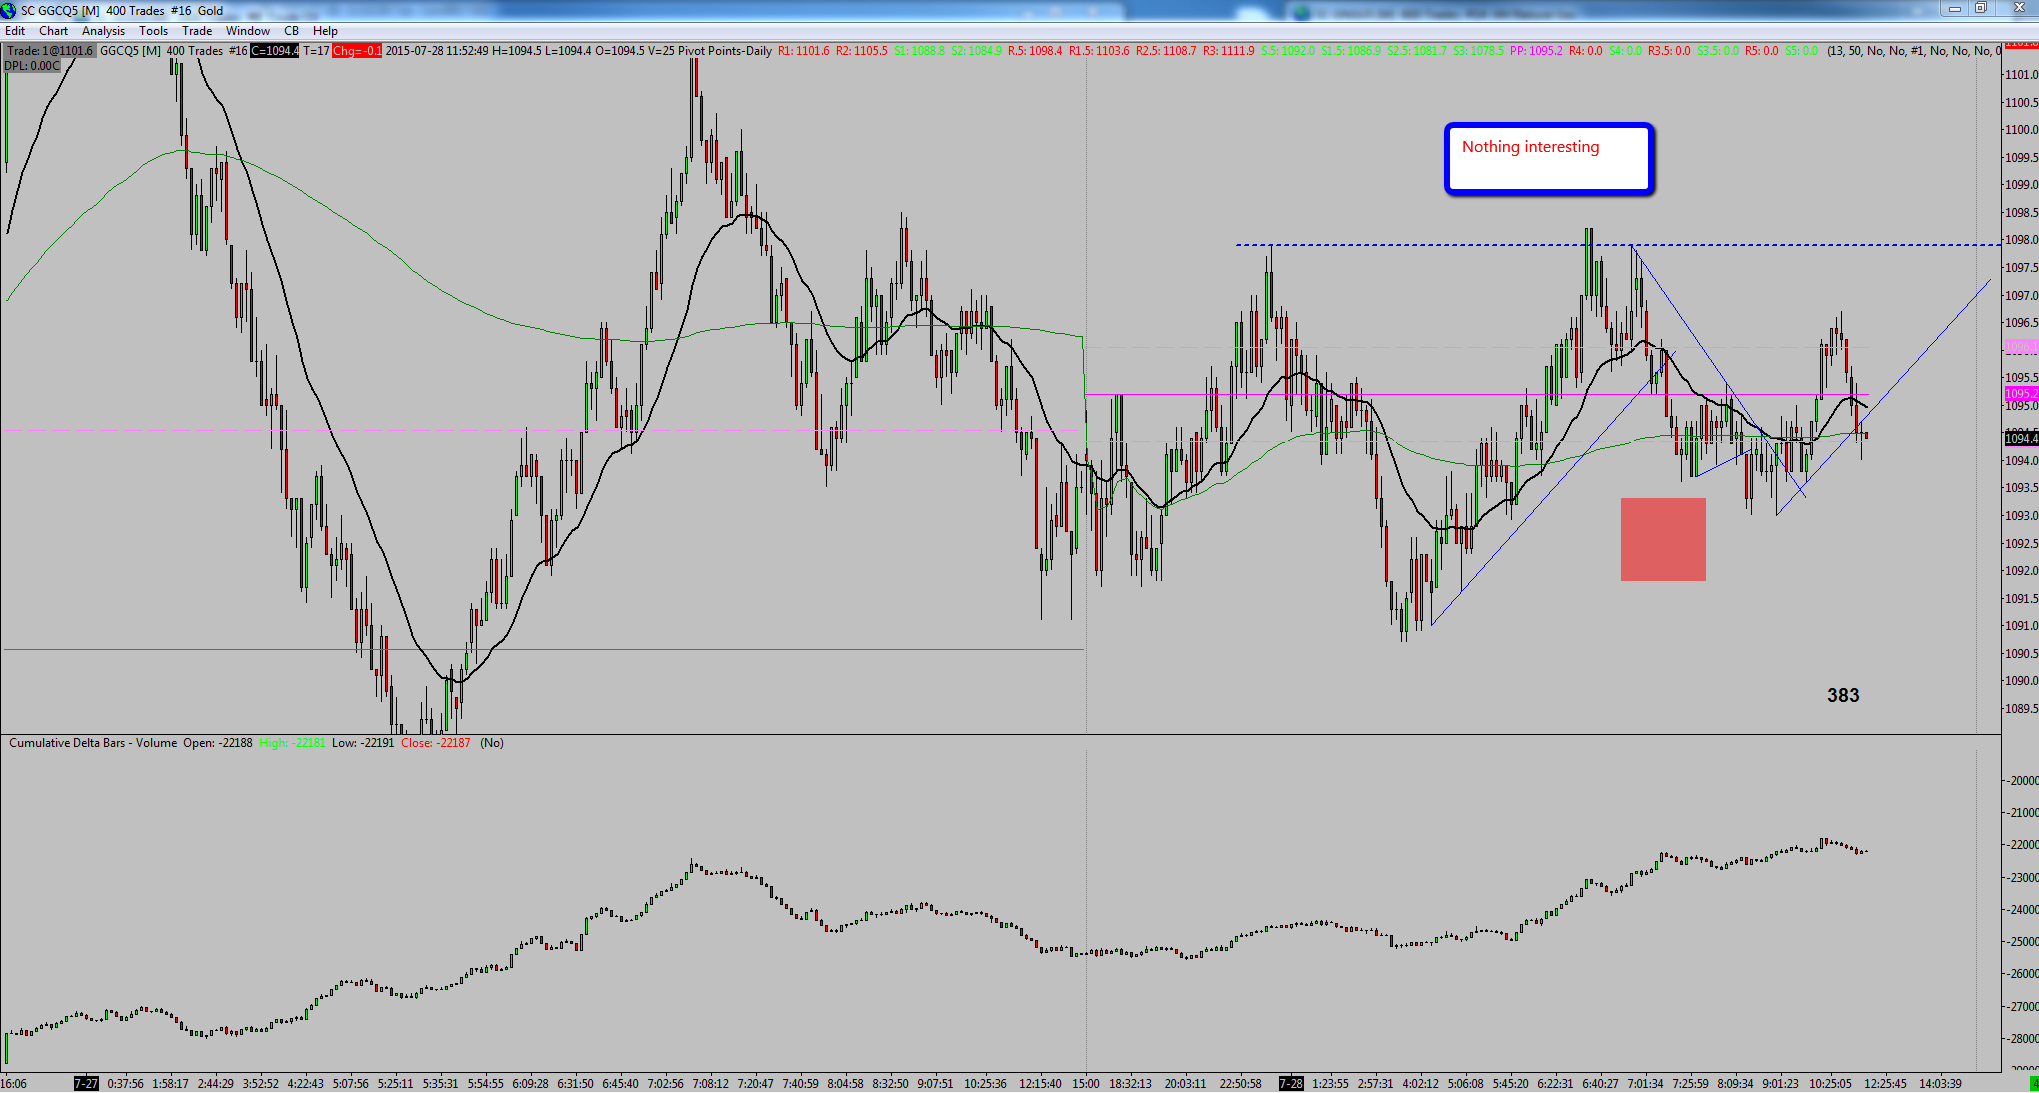The image size is (2039, 1093).
Task: Click the globe icon of the background chart window
Action: (1301, 12)
